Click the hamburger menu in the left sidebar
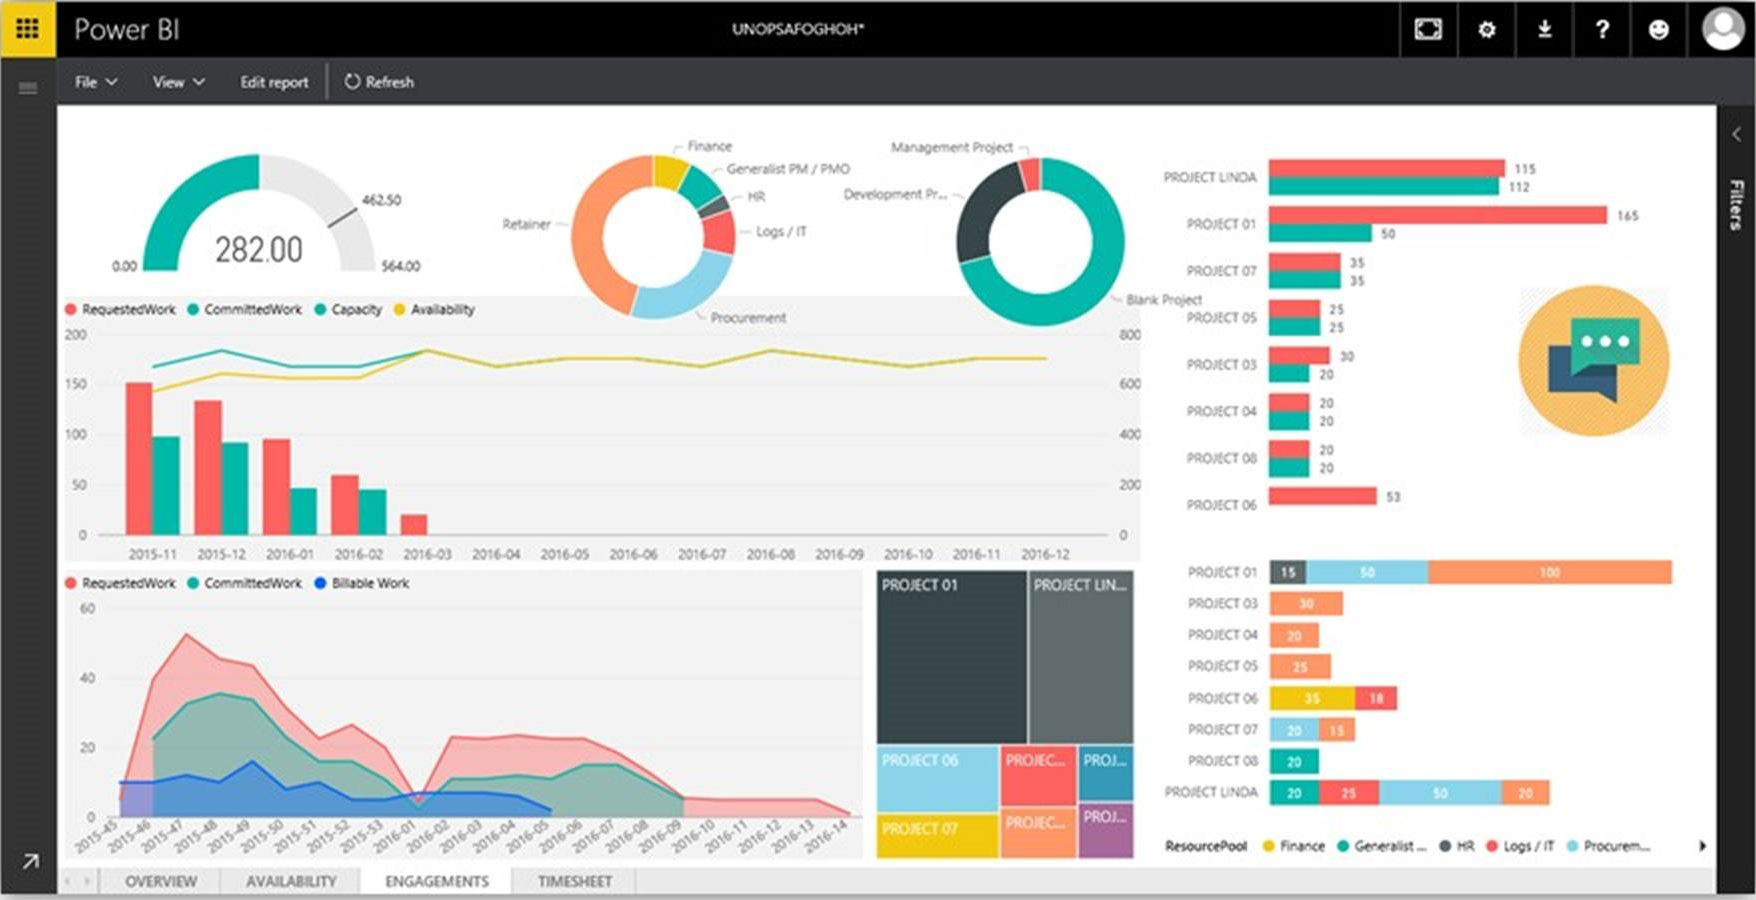The image size is (1756, 900). (27, 87)
